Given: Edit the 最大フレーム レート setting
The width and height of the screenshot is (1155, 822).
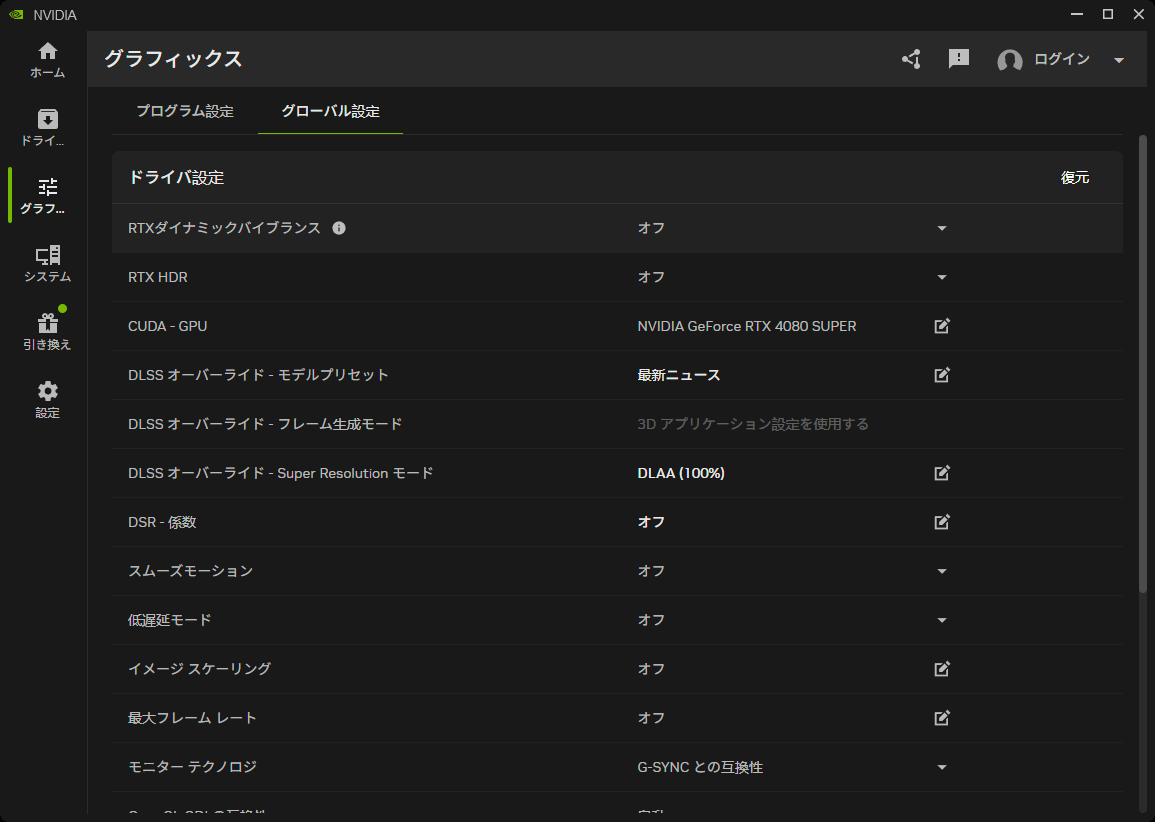Looking at the screenshot, I should tap(941, 718).
